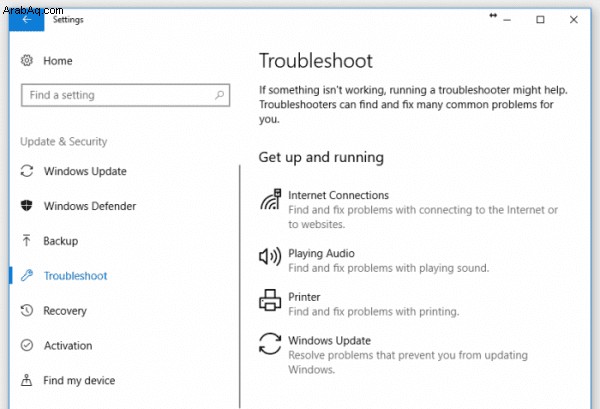The height and width of the screenshot is (409, 600).
Task: Maximize the Settings window
Action: point(540,20)
